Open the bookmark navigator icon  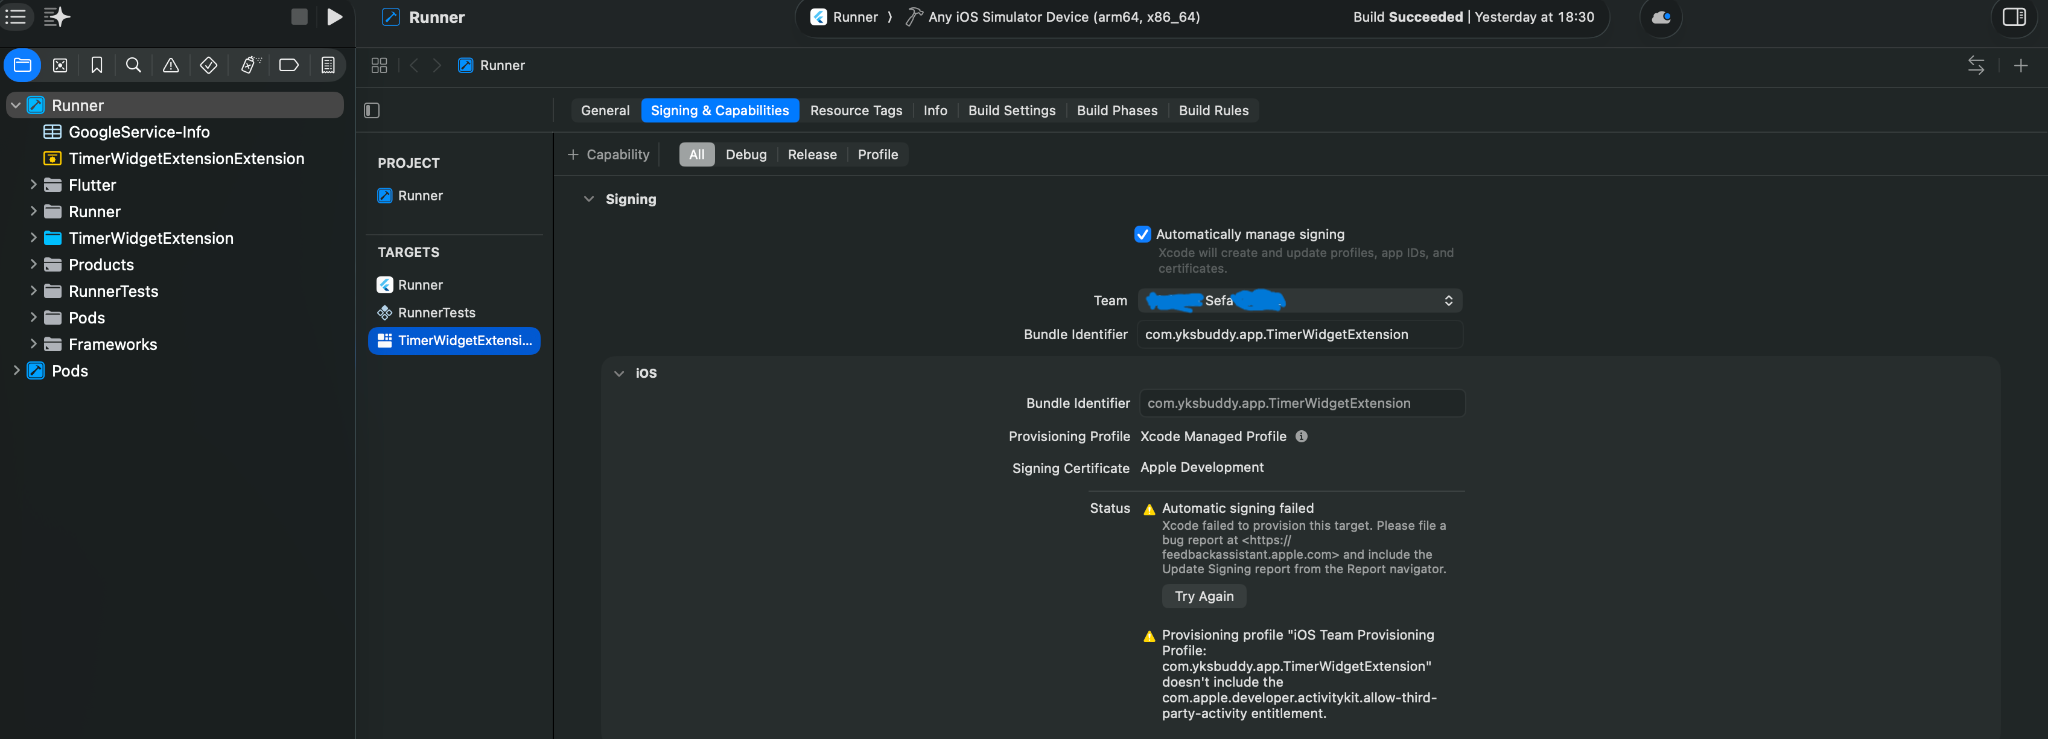[x=97, y=65]
